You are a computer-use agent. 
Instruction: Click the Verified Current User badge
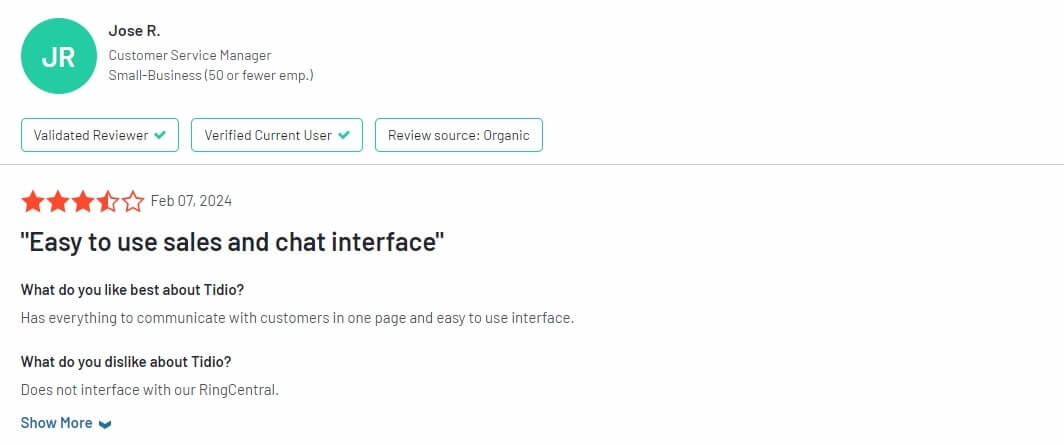click(277, 135)
